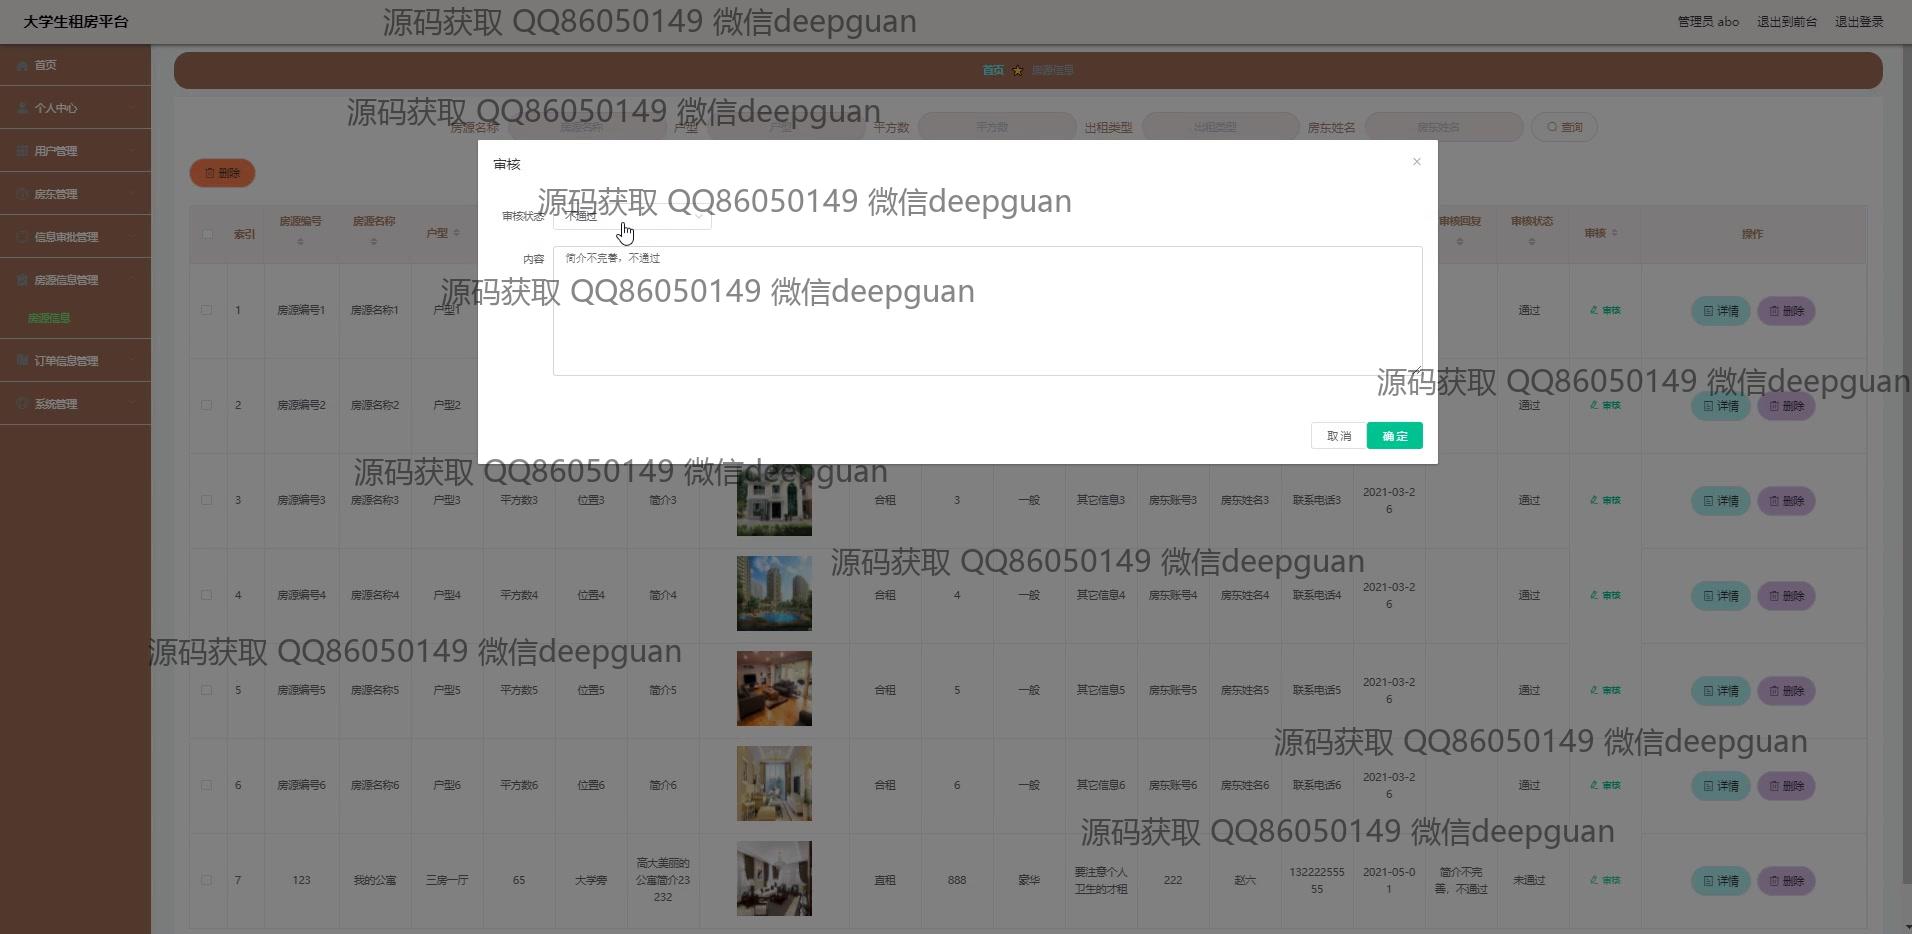Click the 取消 button in the dialog

click(x=1338, y=436)
